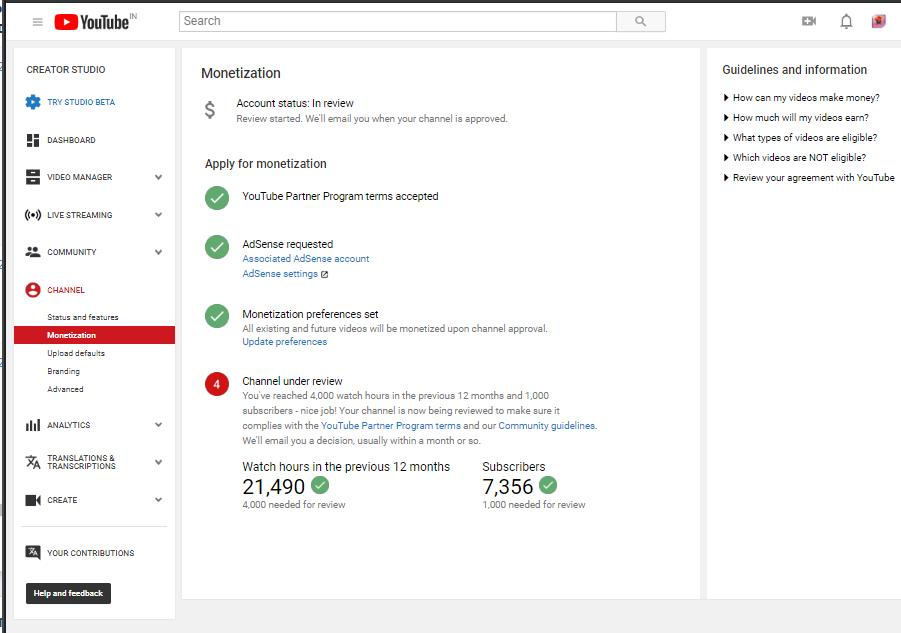This screenshot has width=901, height=633.
Task: Open Advanced under Channel
Action: (65, 389)
